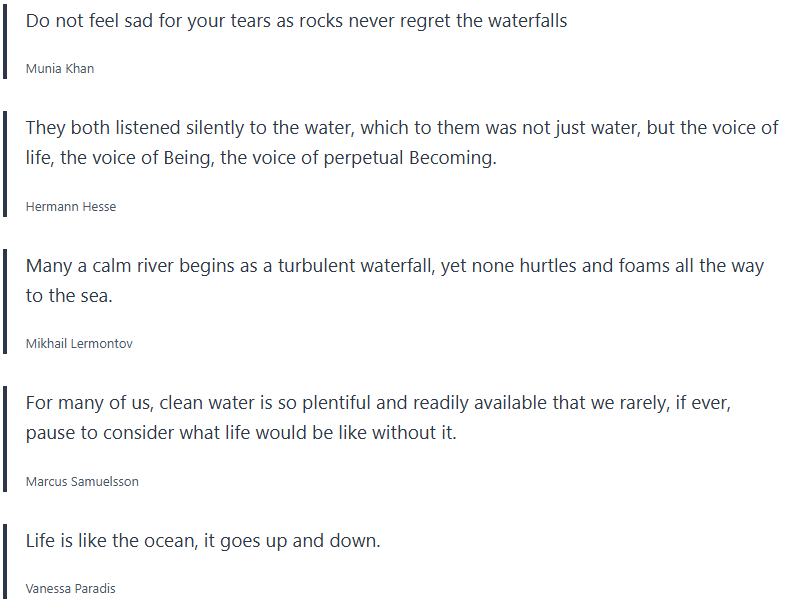Click the vertical bar beside the Vanessa Paradis quote
The image size is (807, 599).
5,562
